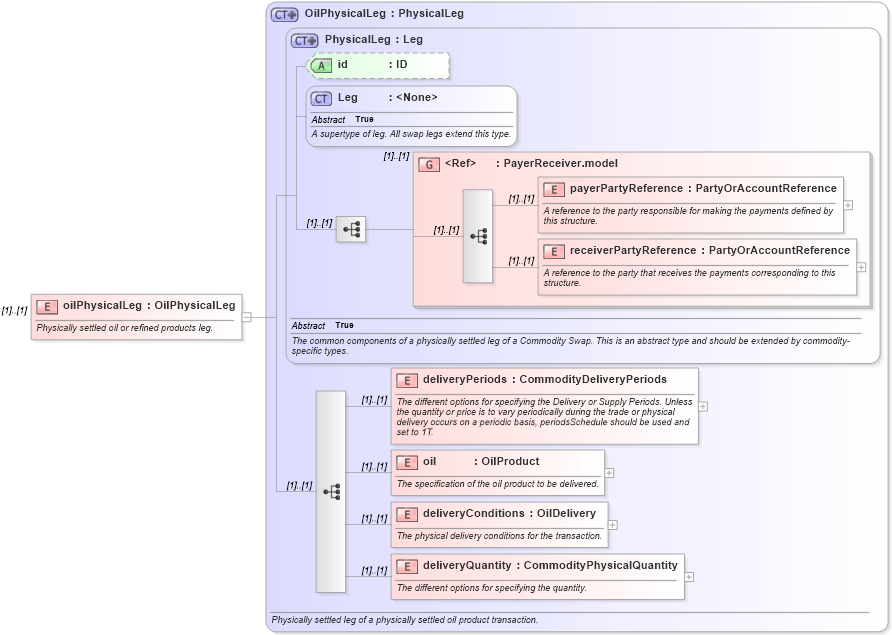Expand the receiverPartyReference element
892x635 pixels.
[861, 267]
